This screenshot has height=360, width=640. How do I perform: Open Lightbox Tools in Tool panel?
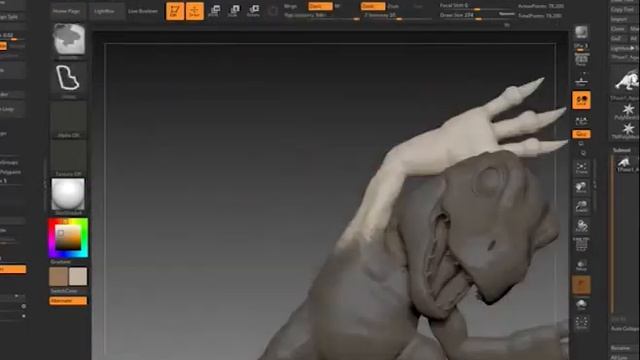[624, 48]
